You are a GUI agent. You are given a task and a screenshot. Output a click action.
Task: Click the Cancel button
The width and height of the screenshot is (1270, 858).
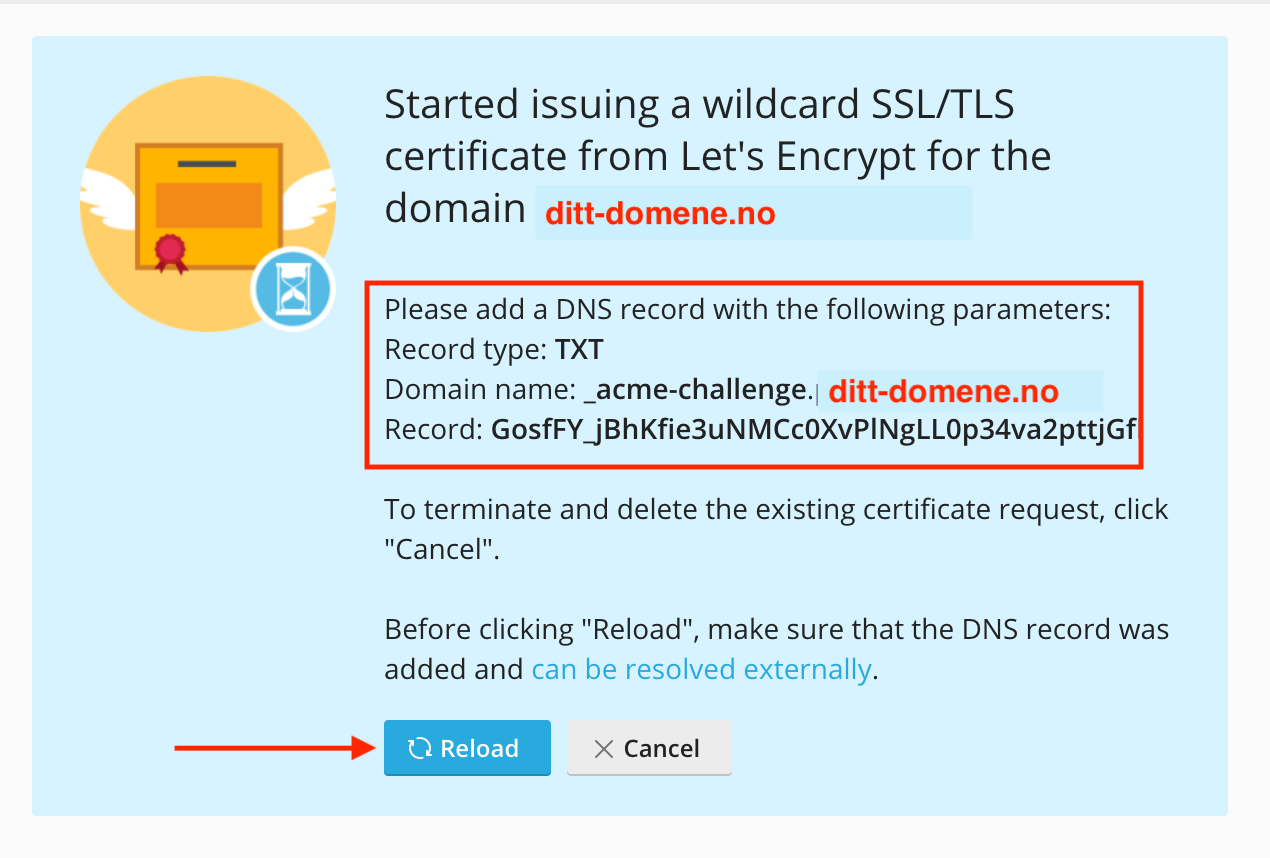649,748
